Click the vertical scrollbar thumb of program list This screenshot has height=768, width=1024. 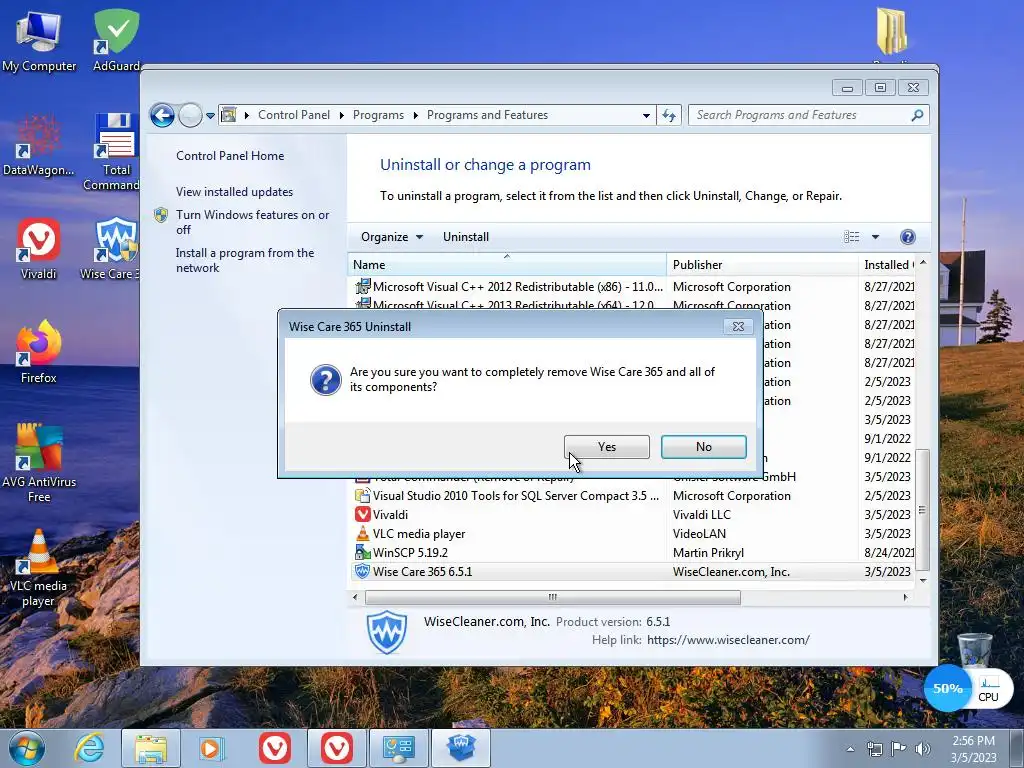pyautogui.click(x=922, y=509)
